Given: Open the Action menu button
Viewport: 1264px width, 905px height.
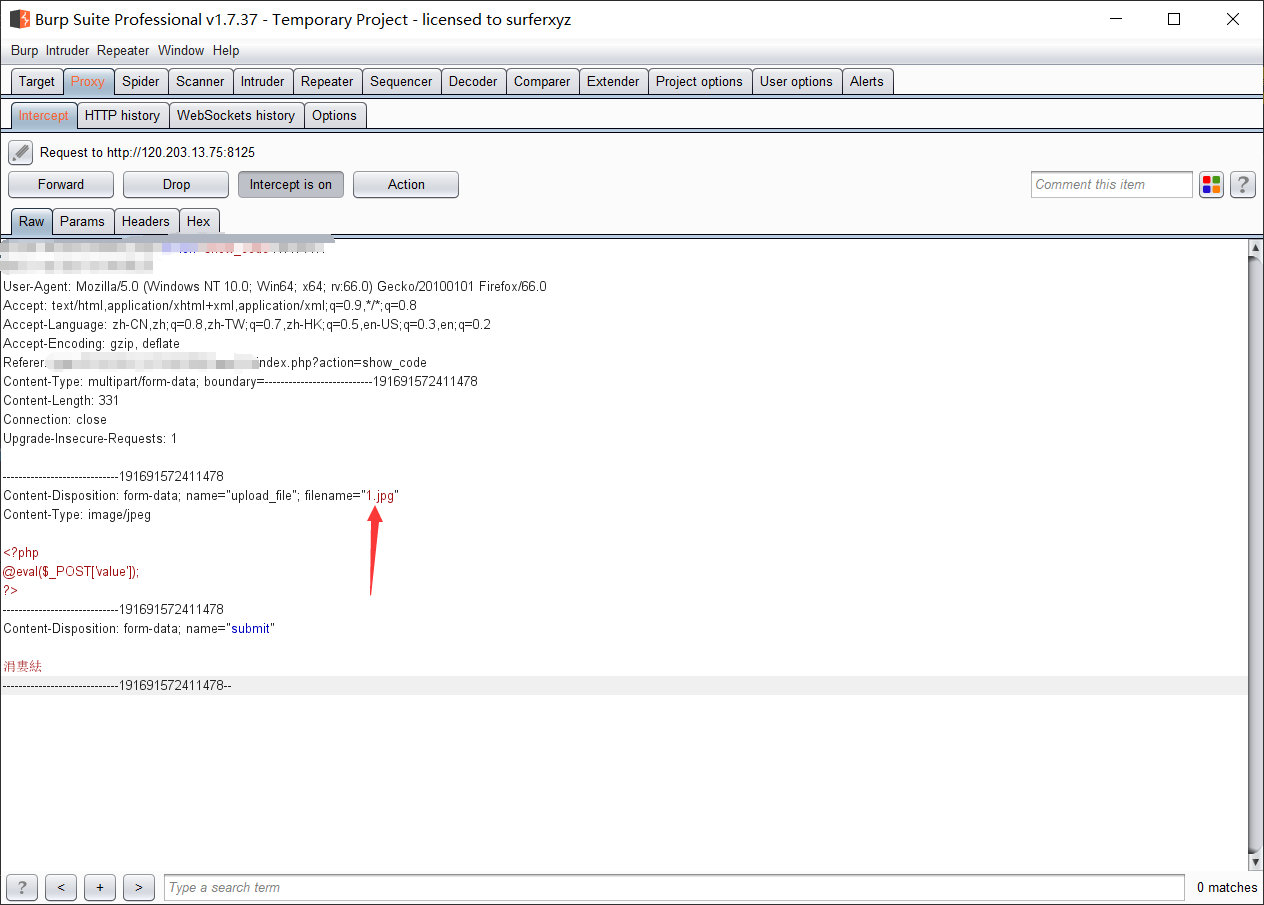Looking at the screenshot, I should pyautogui.click(x=406, y=185).
